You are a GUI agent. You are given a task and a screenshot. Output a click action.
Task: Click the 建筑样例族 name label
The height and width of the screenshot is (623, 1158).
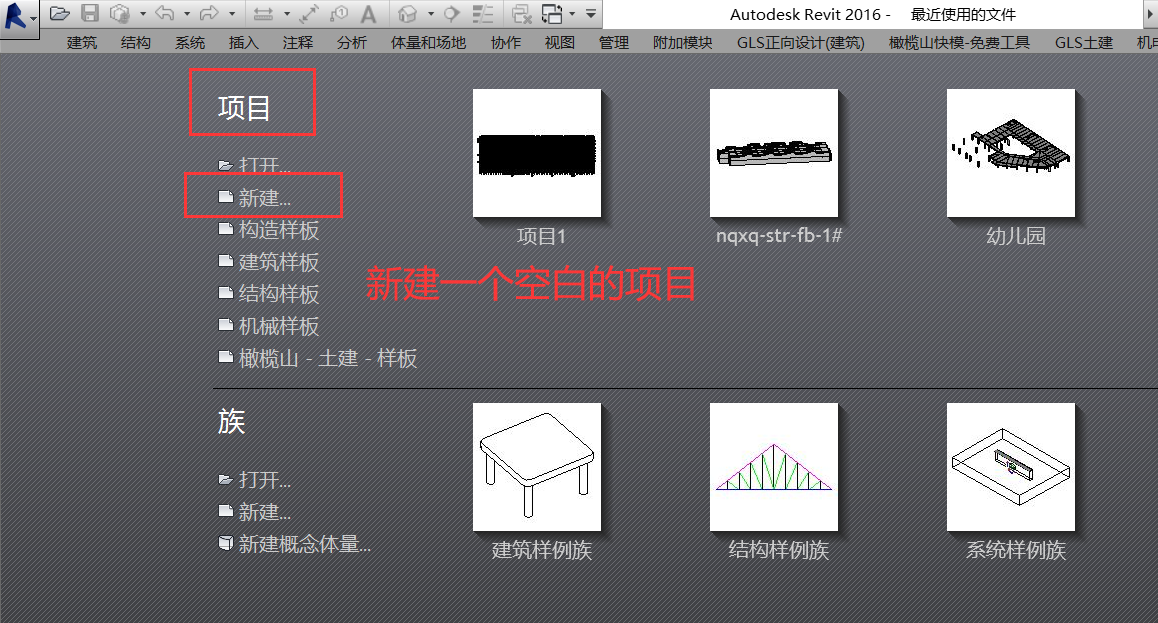pos(542,550)
